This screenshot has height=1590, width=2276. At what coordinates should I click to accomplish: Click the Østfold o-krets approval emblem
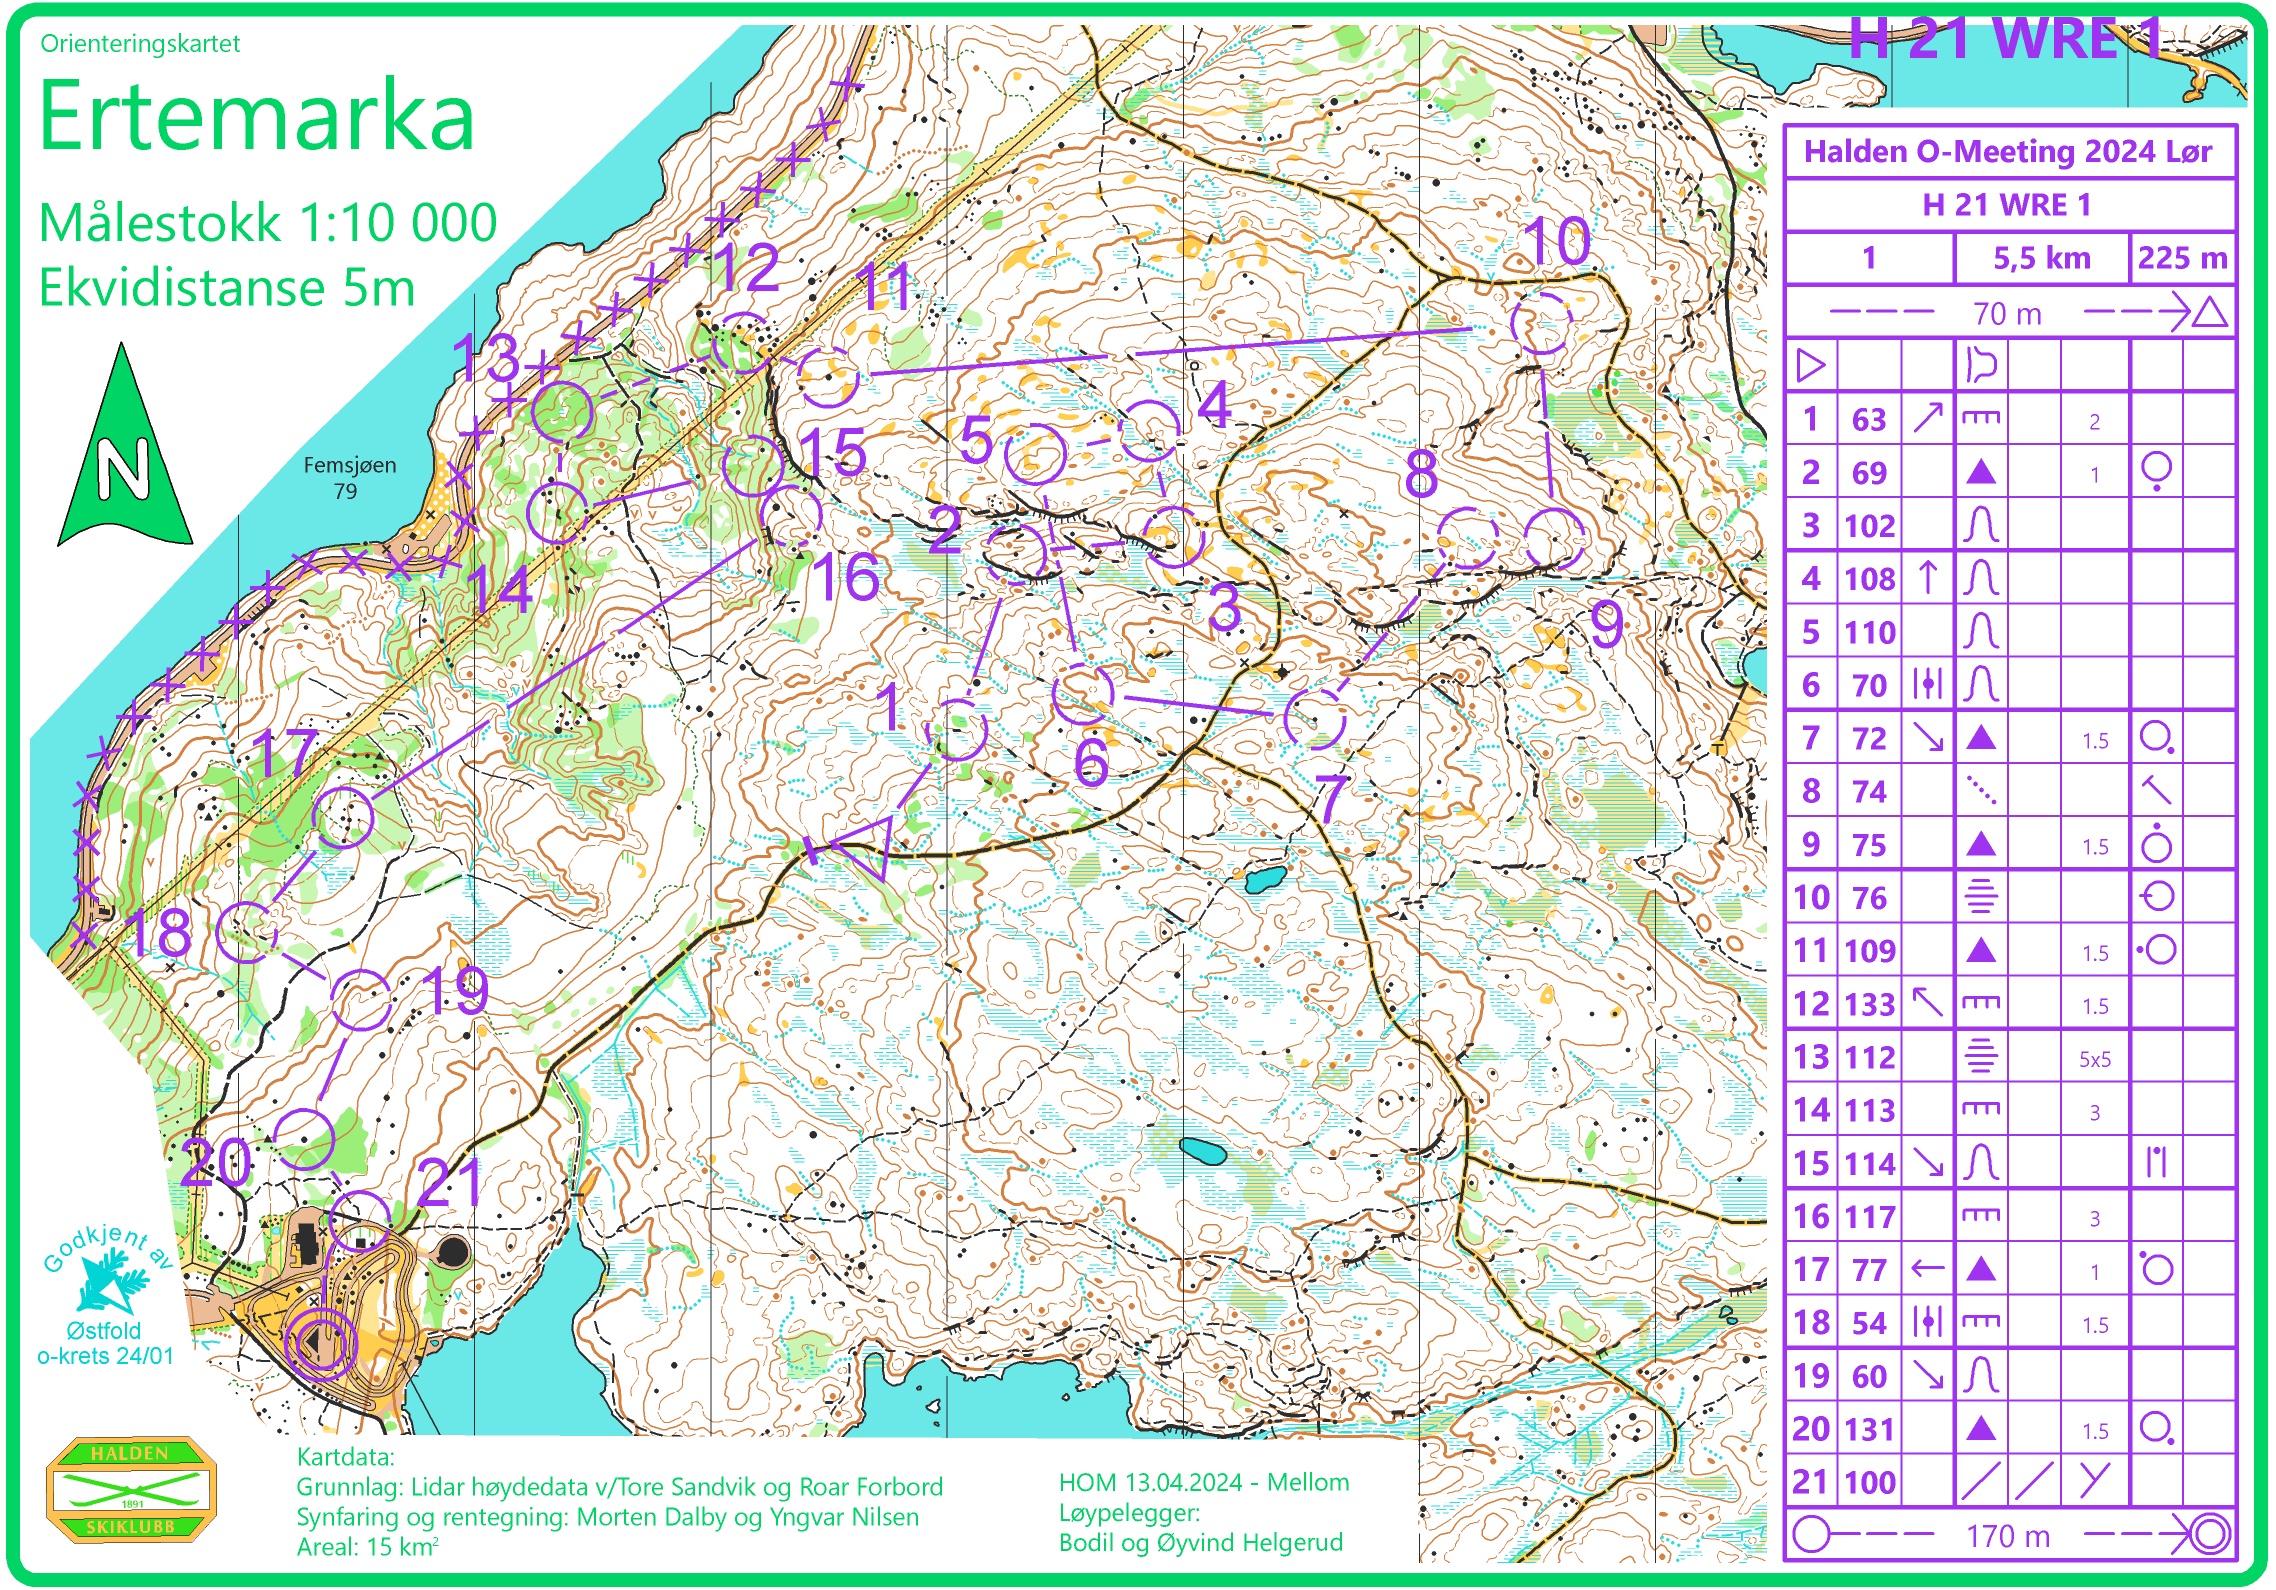click(x=105, y=1296)
